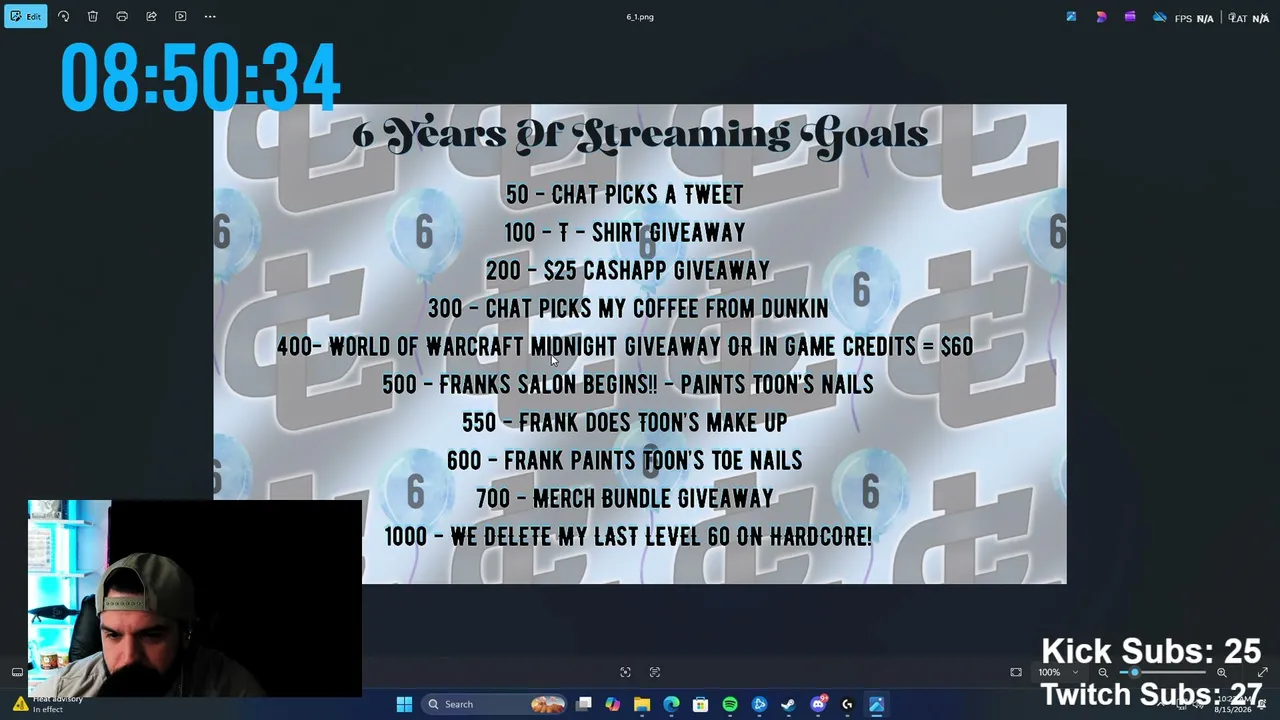Open Microsoft Edge from the taskbar
The width and height of the screenshot is (1280, 720).
click(671, 704)
